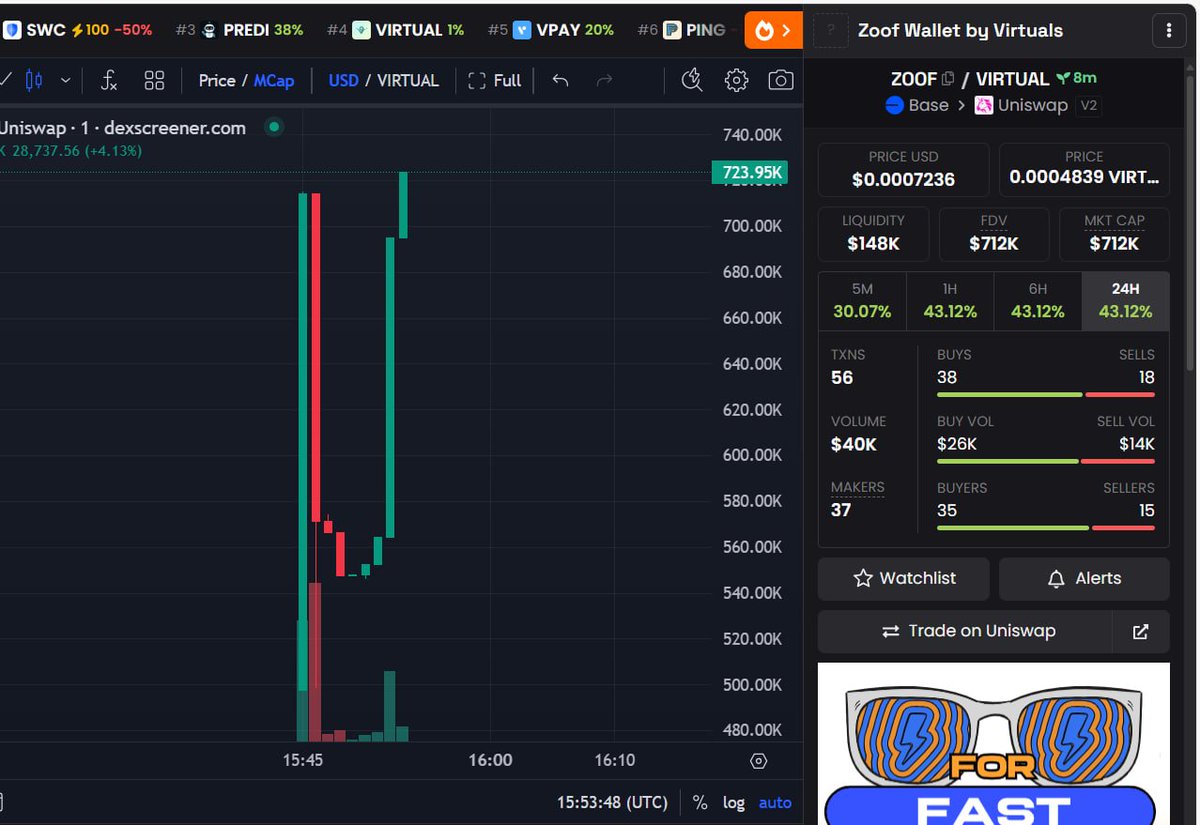Click the BUYS green progress bar
This screenshot has height=825, width=1200.
click(x=1009, y=395)
